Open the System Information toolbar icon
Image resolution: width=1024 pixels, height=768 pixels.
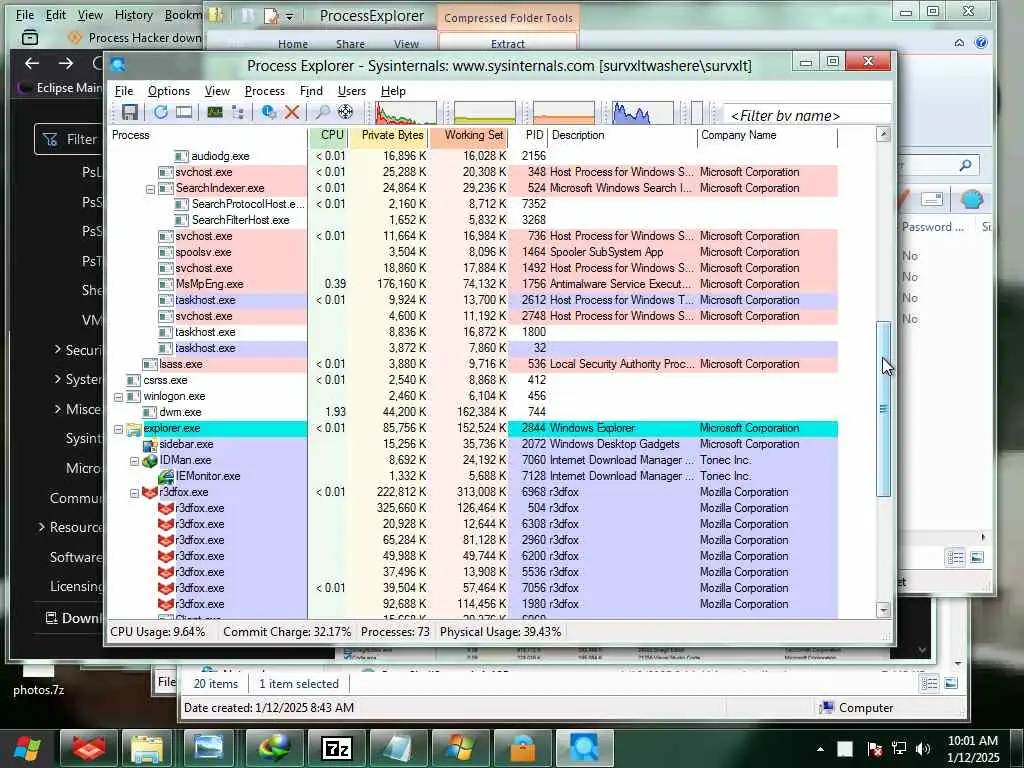[x=215, y=112]
